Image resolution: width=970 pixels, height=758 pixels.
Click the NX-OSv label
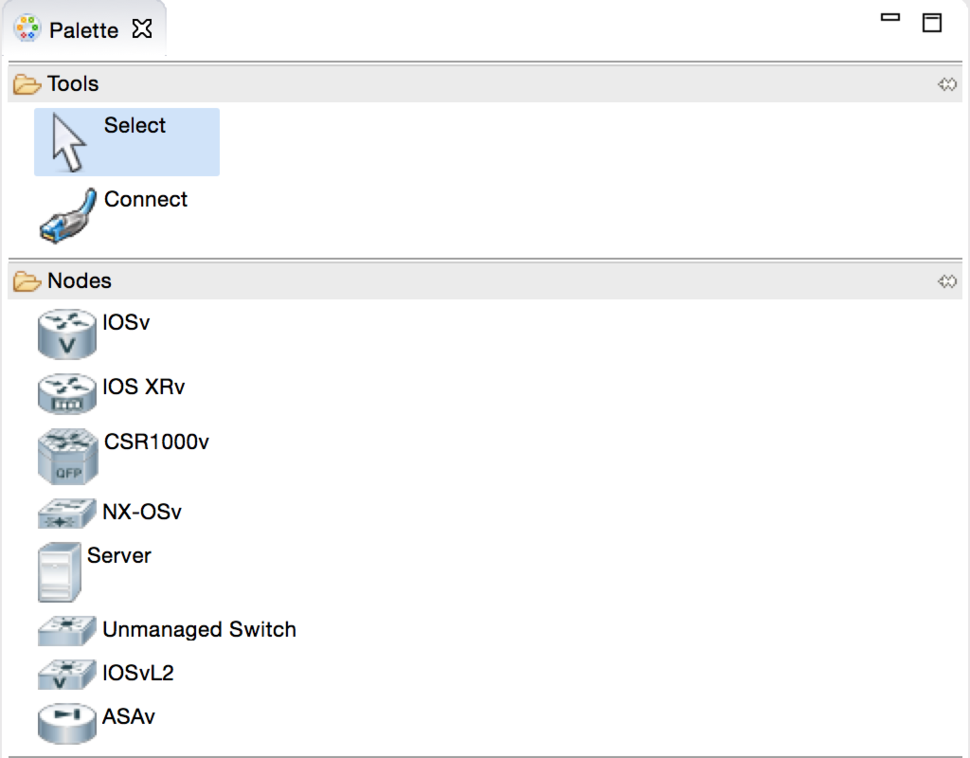(x=142, y=512)
